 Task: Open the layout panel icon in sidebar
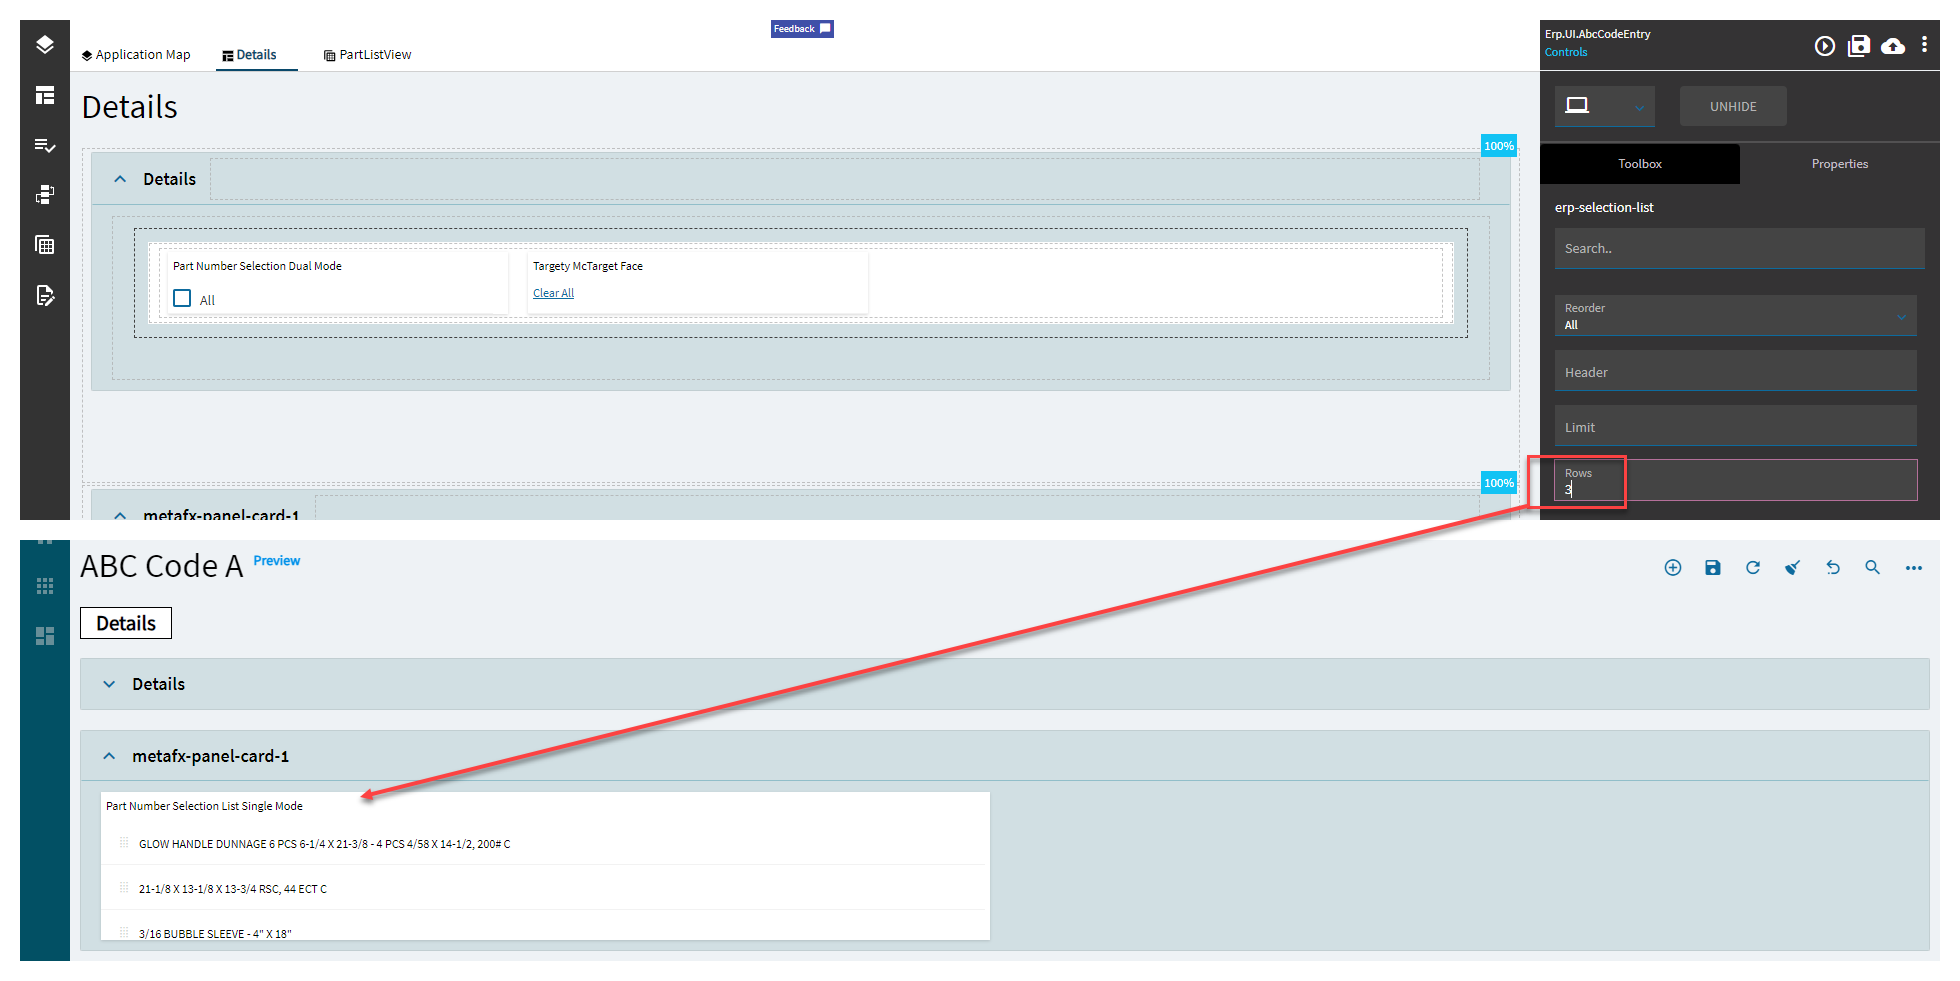coord(45,95)
